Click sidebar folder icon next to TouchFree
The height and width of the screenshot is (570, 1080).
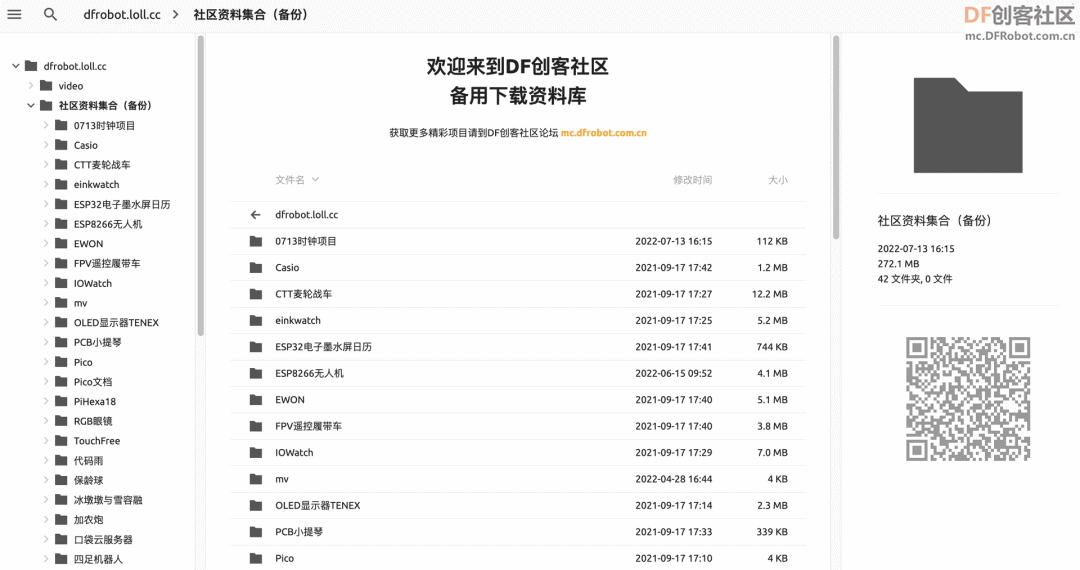click(x=61, y=441)
